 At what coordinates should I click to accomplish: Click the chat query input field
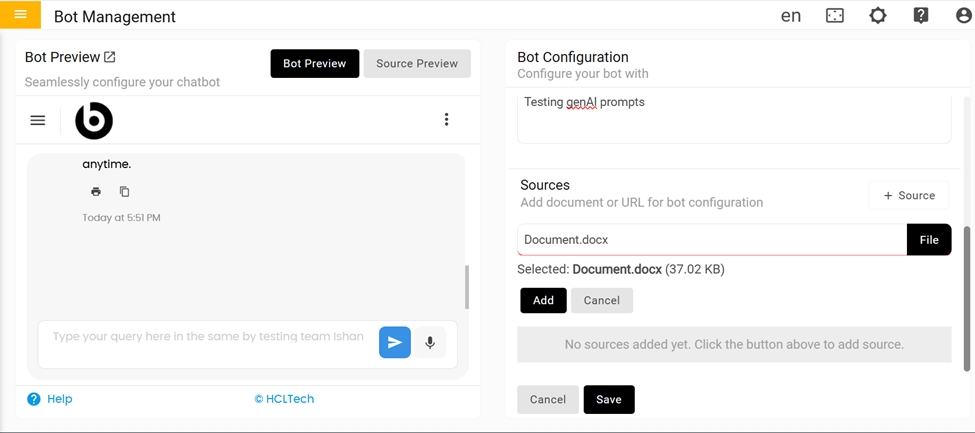[208, 338]
